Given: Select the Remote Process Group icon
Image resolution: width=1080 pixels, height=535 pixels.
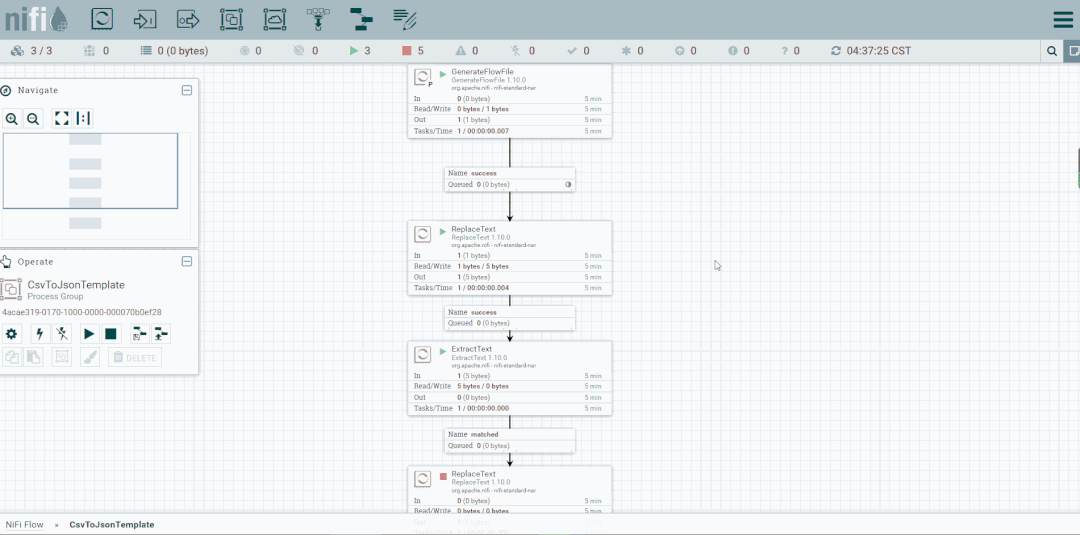Looking at the screenshot, I should [x=275, y=19].
